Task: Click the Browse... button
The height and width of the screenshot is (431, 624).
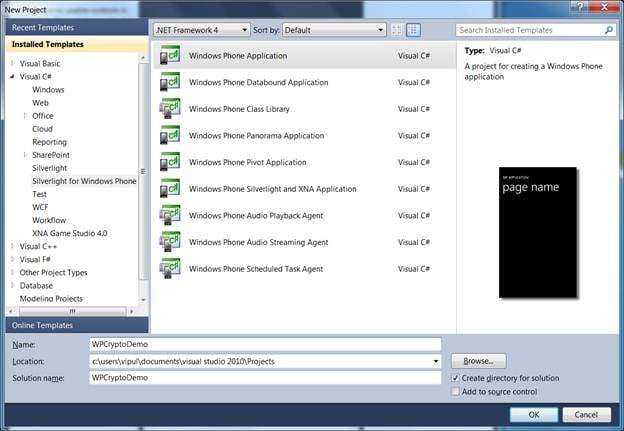Action: 478,361
